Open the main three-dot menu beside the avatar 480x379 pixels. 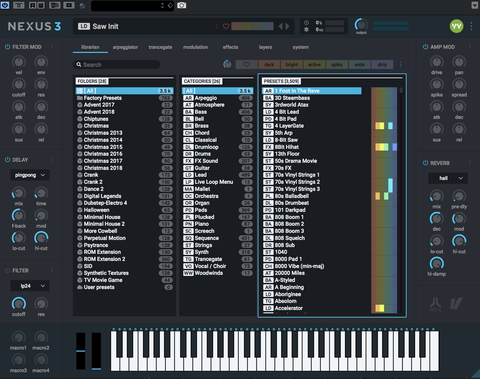[x=471, y=26]
